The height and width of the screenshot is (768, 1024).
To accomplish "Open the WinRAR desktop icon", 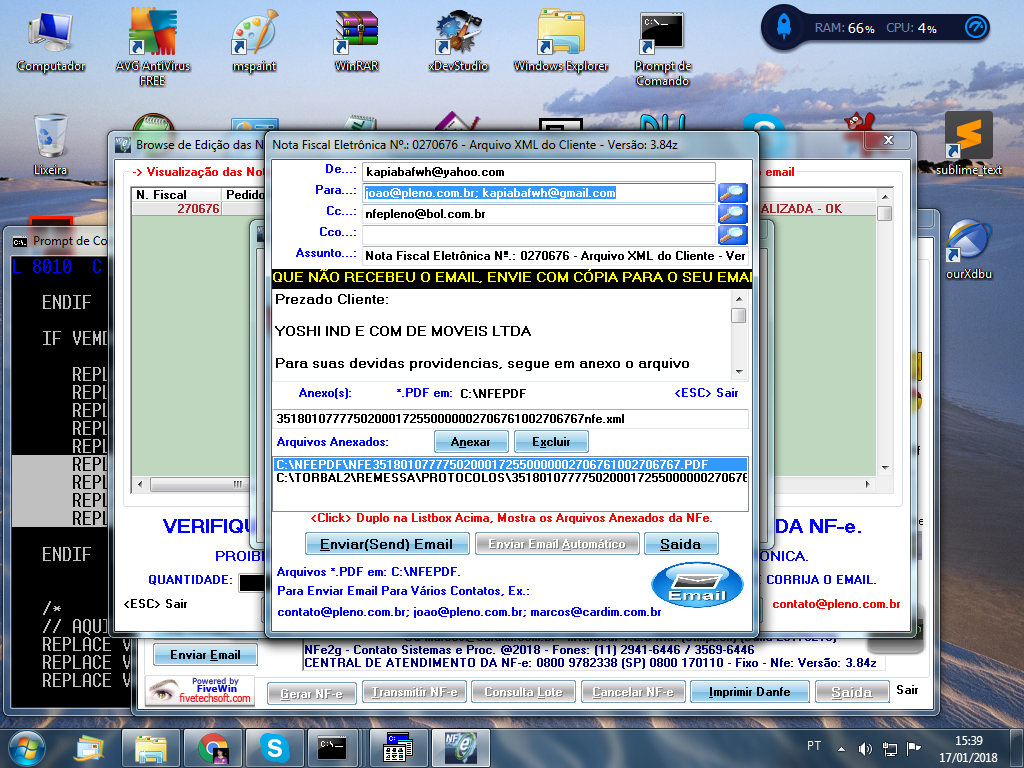I will (x=356, y=42).
